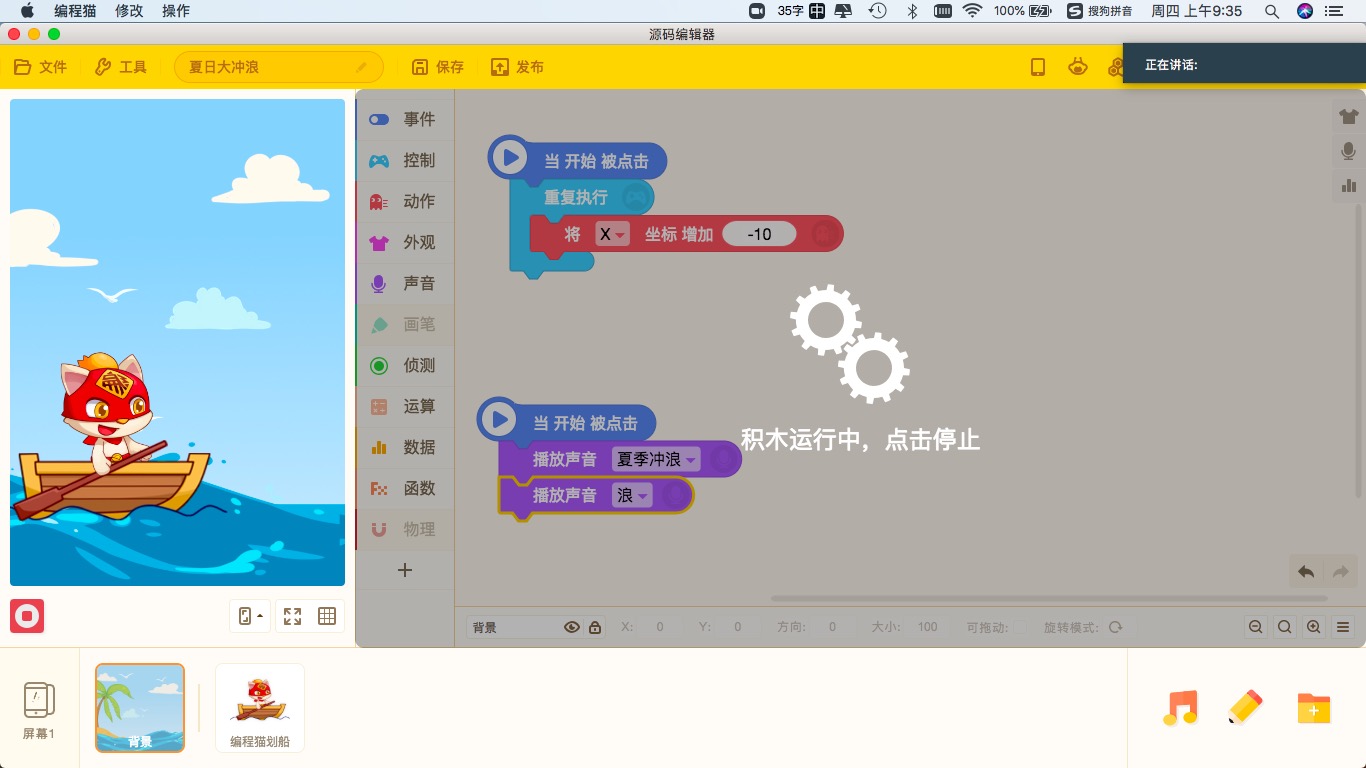Open the 画笔 block category
Viewport: 1366px width, 768px height.
404,324
